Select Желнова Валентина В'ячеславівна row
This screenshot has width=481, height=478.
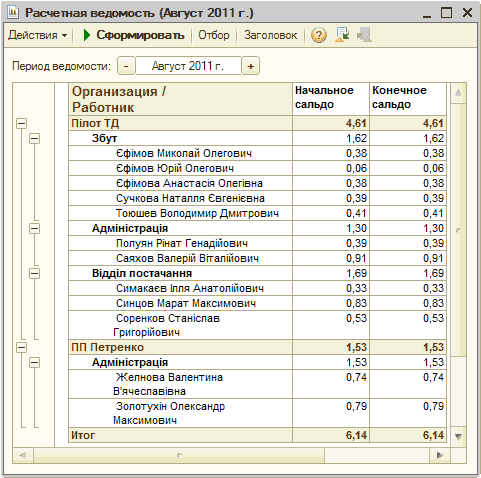pos(257,384)
